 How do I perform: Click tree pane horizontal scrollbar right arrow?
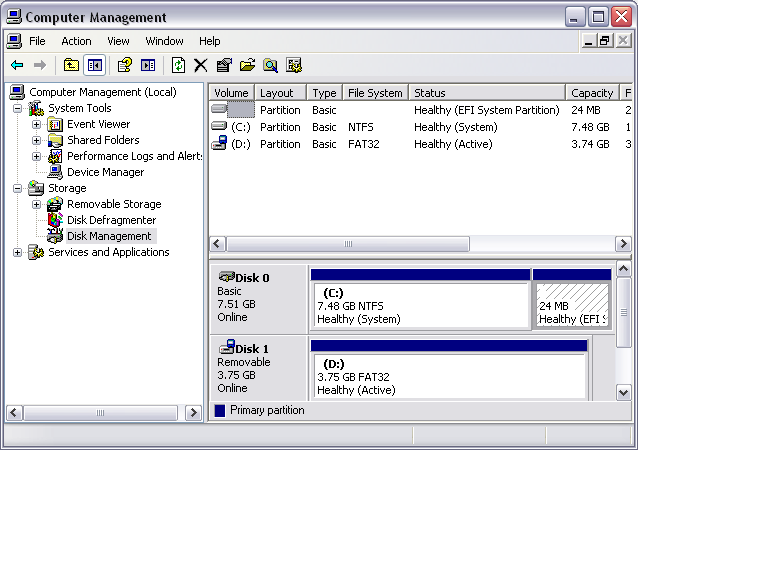pyautogui.click(x=193, y=413)
